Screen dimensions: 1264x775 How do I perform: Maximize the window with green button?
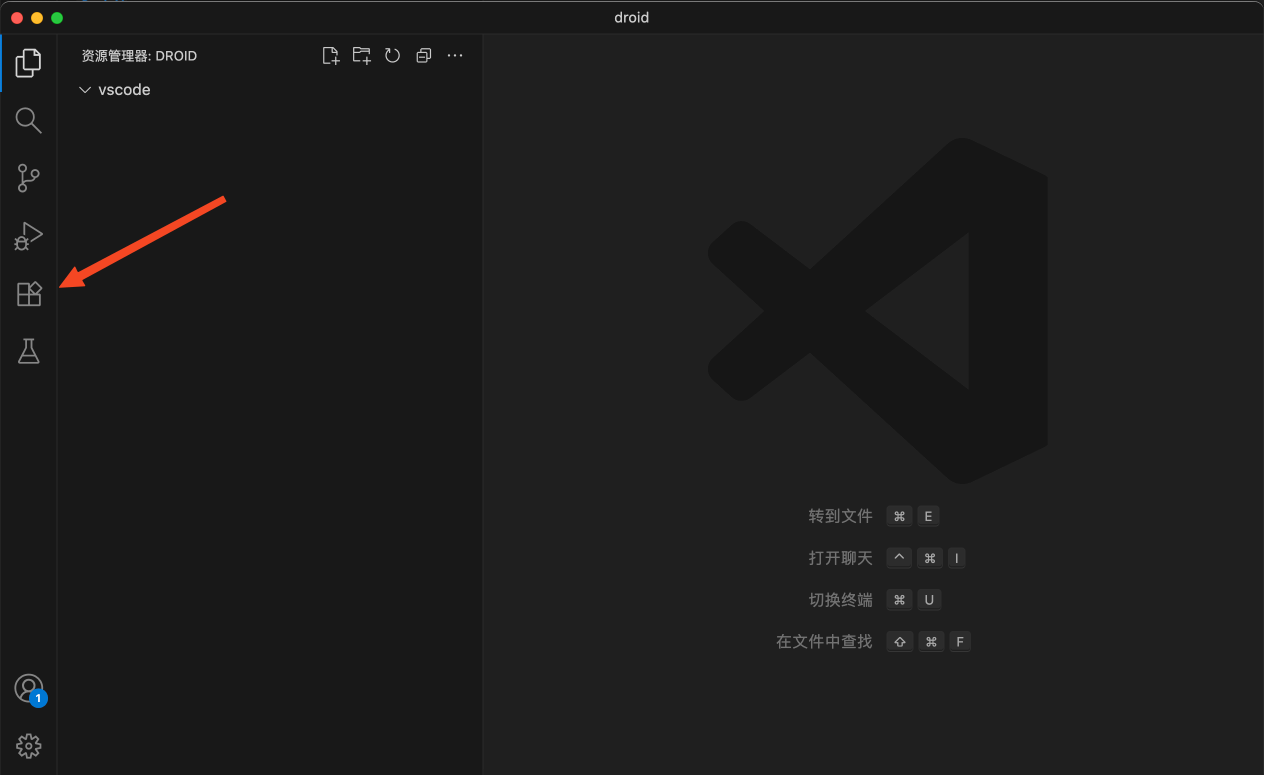tap(57, 18)
